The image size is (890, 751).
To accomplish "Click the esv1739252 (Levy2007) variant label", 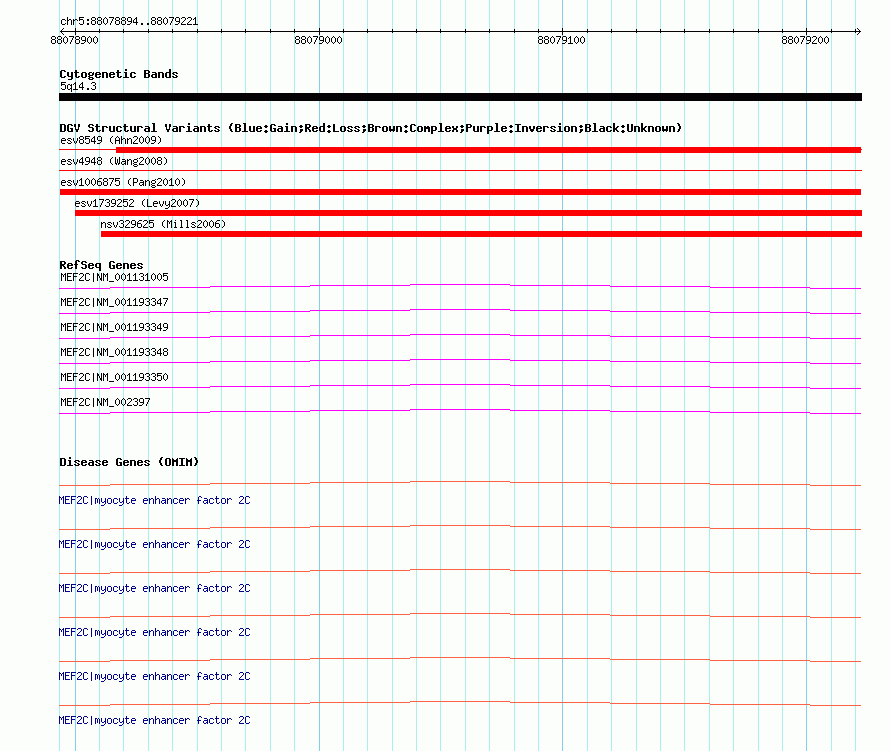I will point(137,203).
